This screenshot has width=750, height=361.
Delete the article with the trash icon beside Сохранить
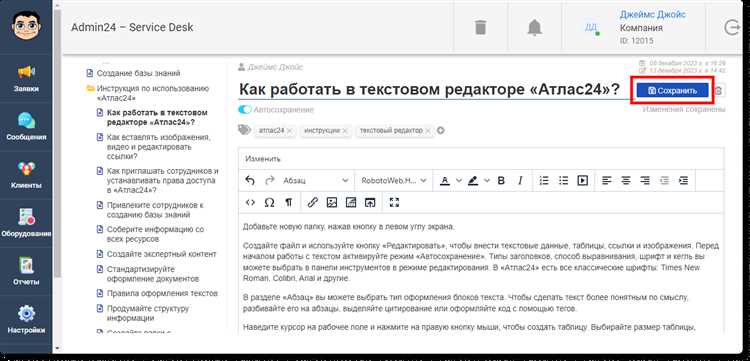tap(718, 90)
